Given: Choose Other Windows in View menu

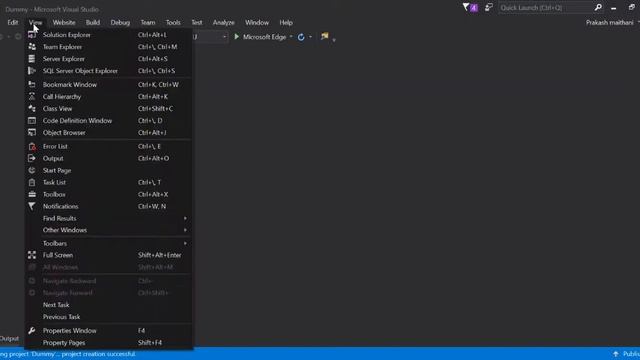Looking at the screenshot, I should coord(65,230).
